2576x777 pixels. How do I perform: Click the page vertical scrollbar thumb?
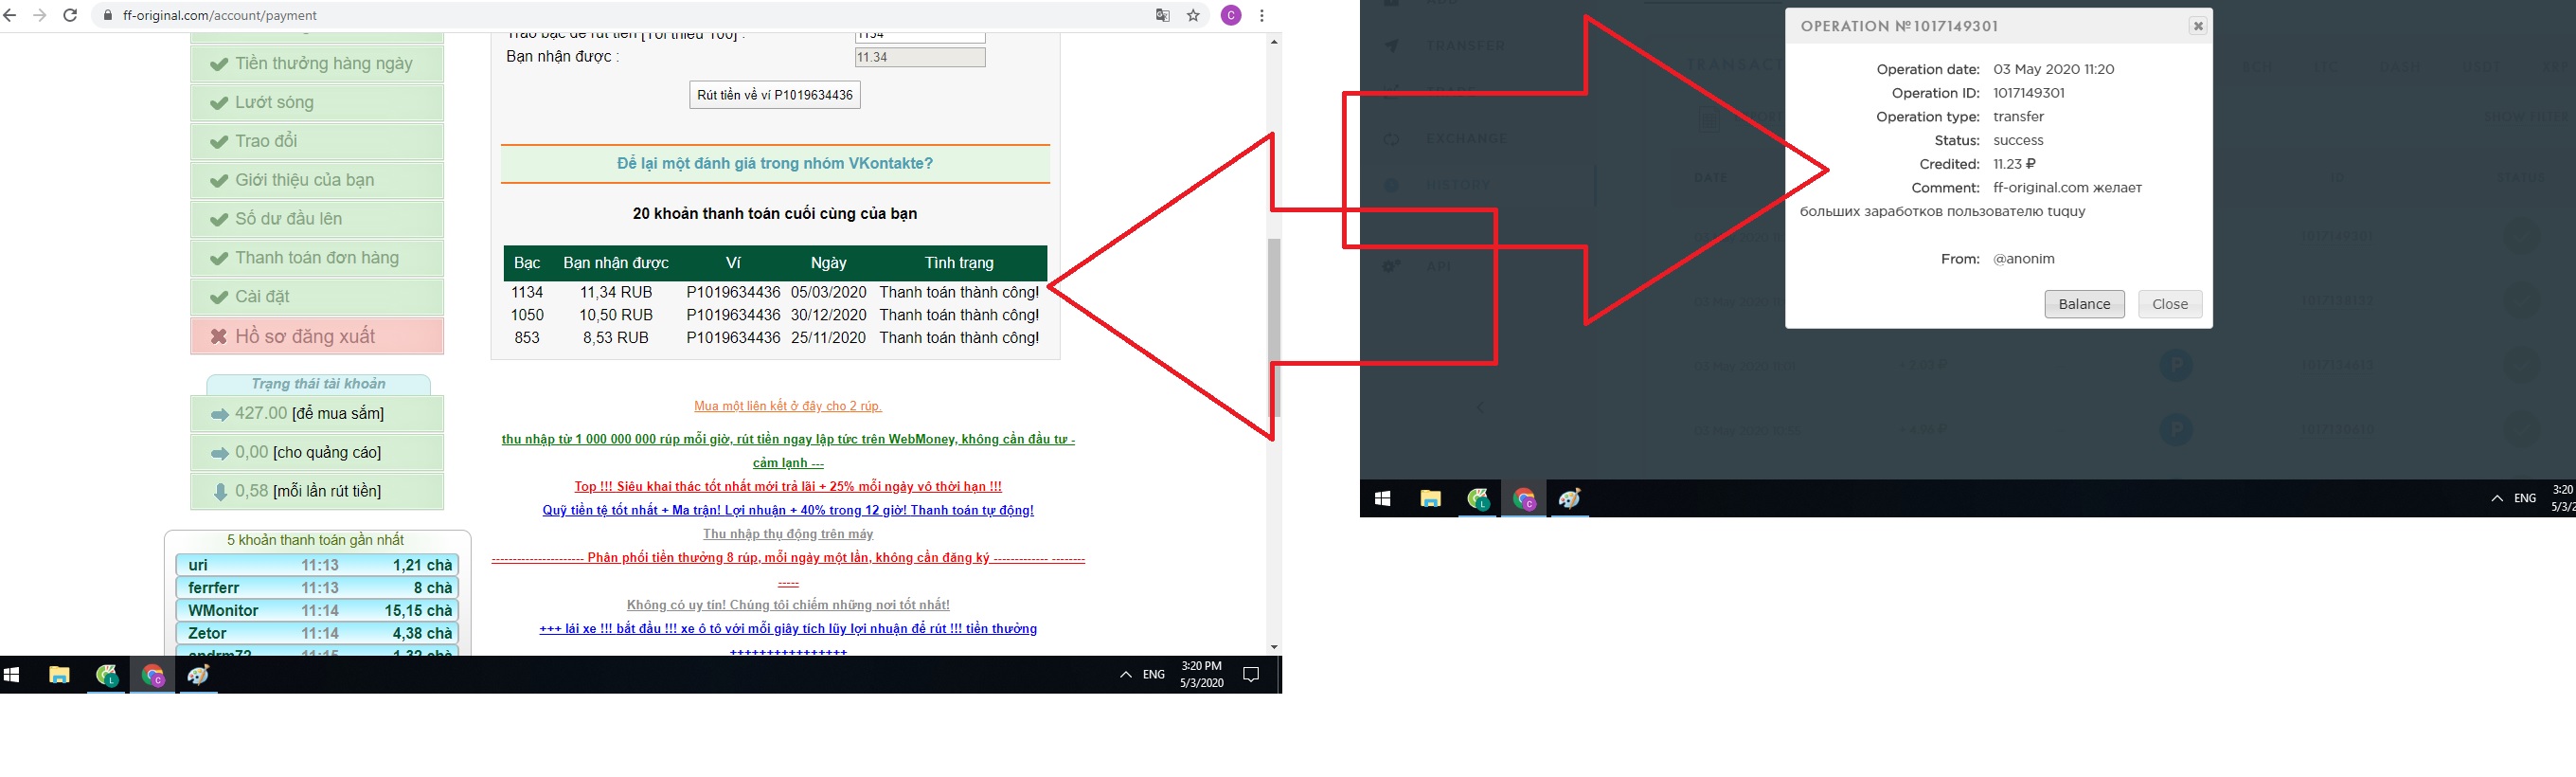(1274, 327)
